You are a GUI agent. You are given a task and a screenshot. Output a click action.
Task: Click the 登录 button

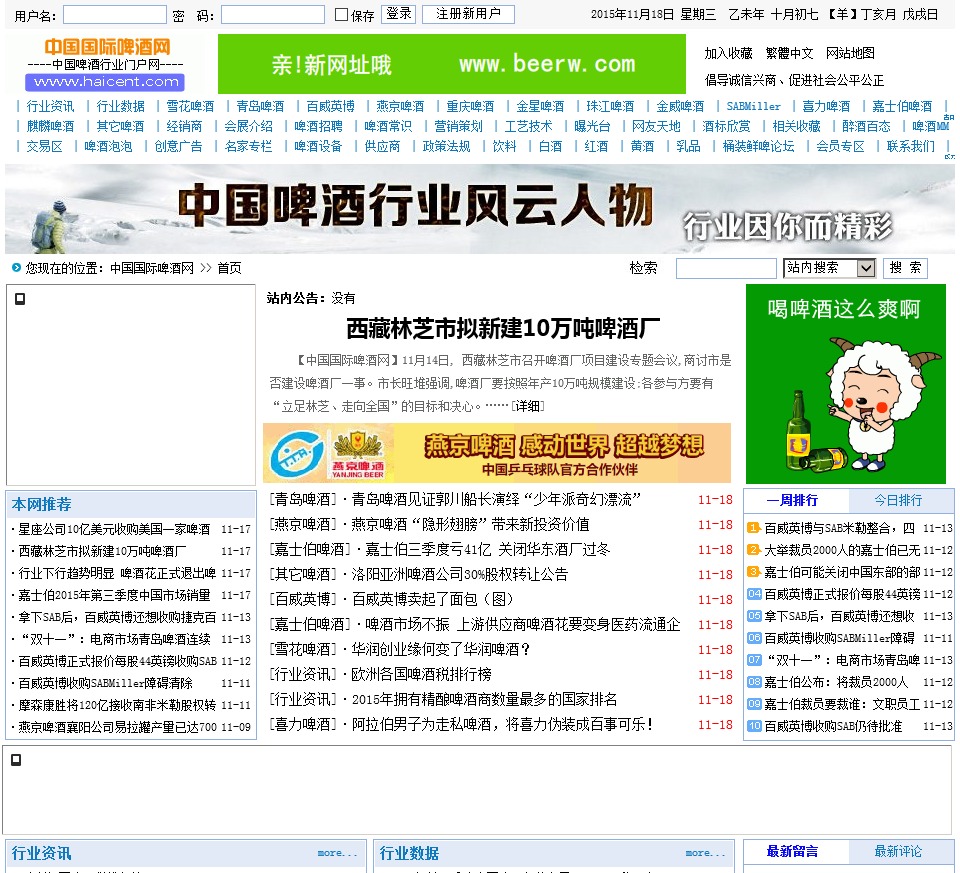(x=399, y=14)
